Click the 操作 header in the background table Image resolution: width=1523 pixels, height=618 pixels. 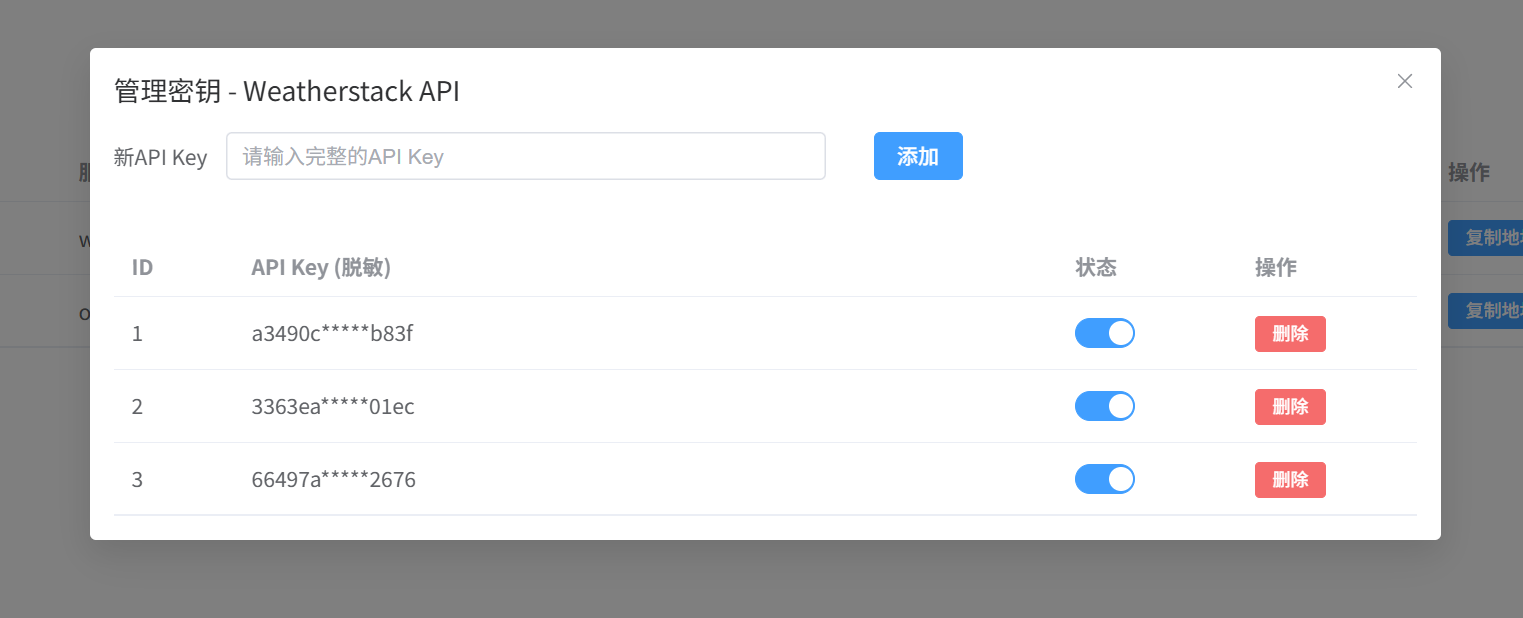[x=1470, y=171]
